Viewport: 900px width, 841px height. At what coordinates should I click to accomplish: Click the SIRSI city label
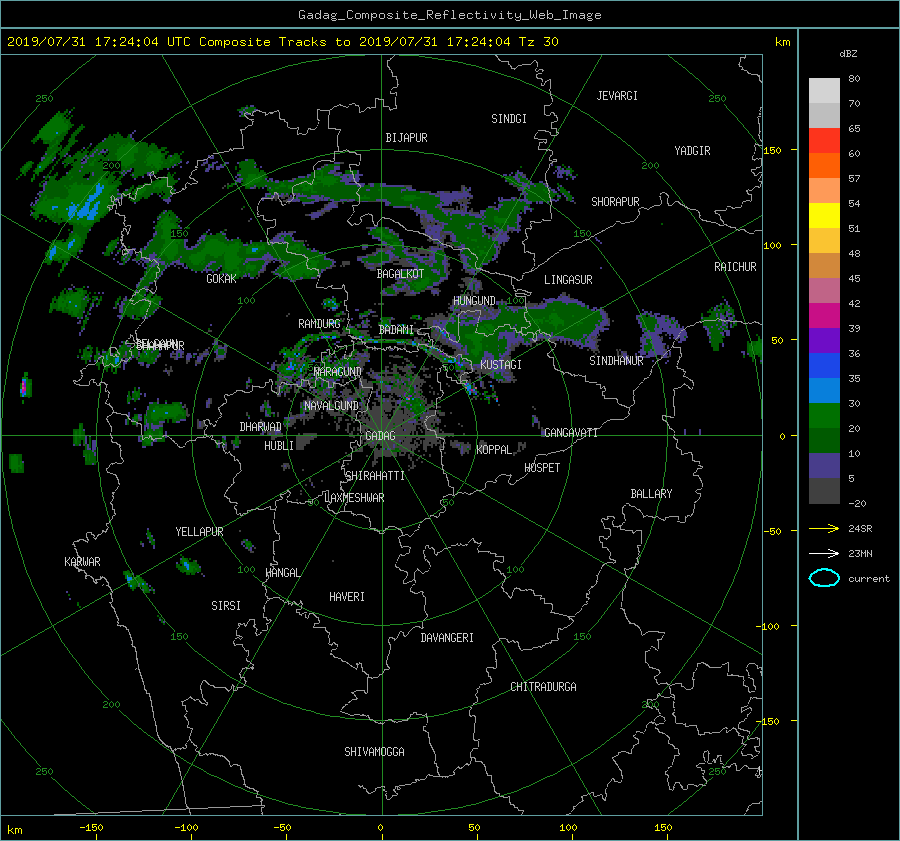tap(226, 606)
